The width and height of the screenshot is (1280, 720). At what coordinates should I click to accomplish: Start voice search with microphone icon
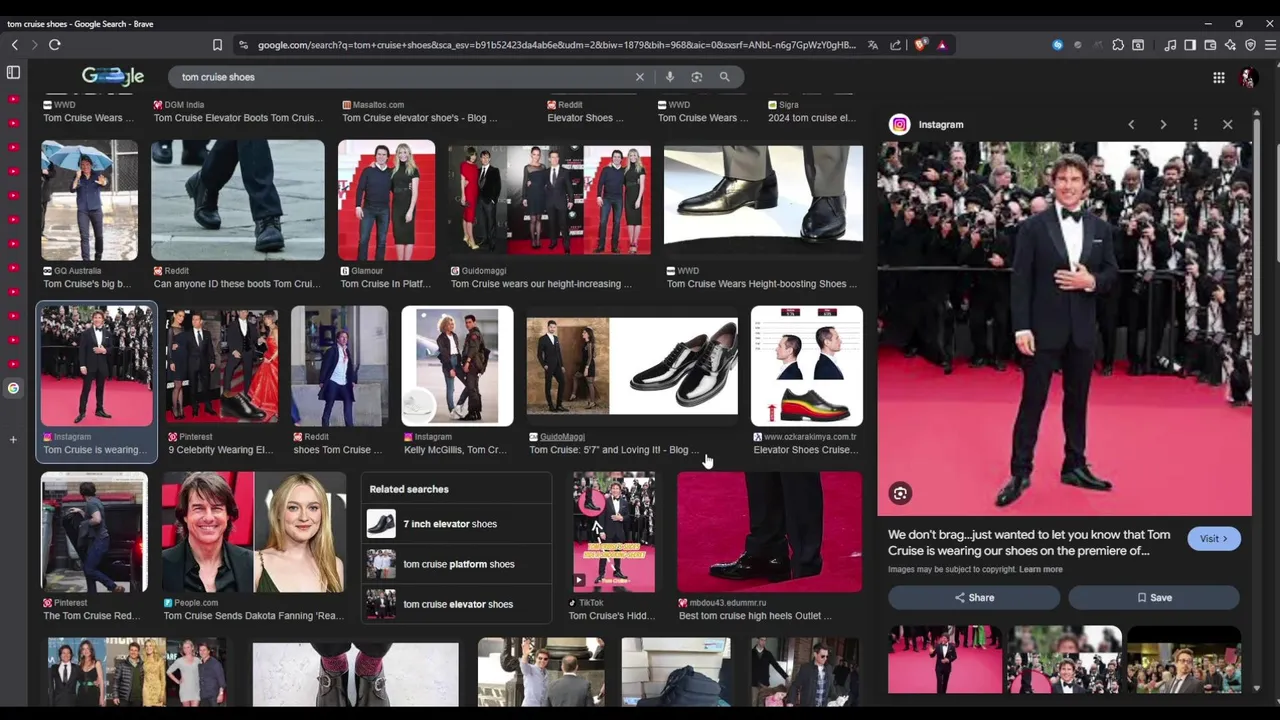(670, 77)
